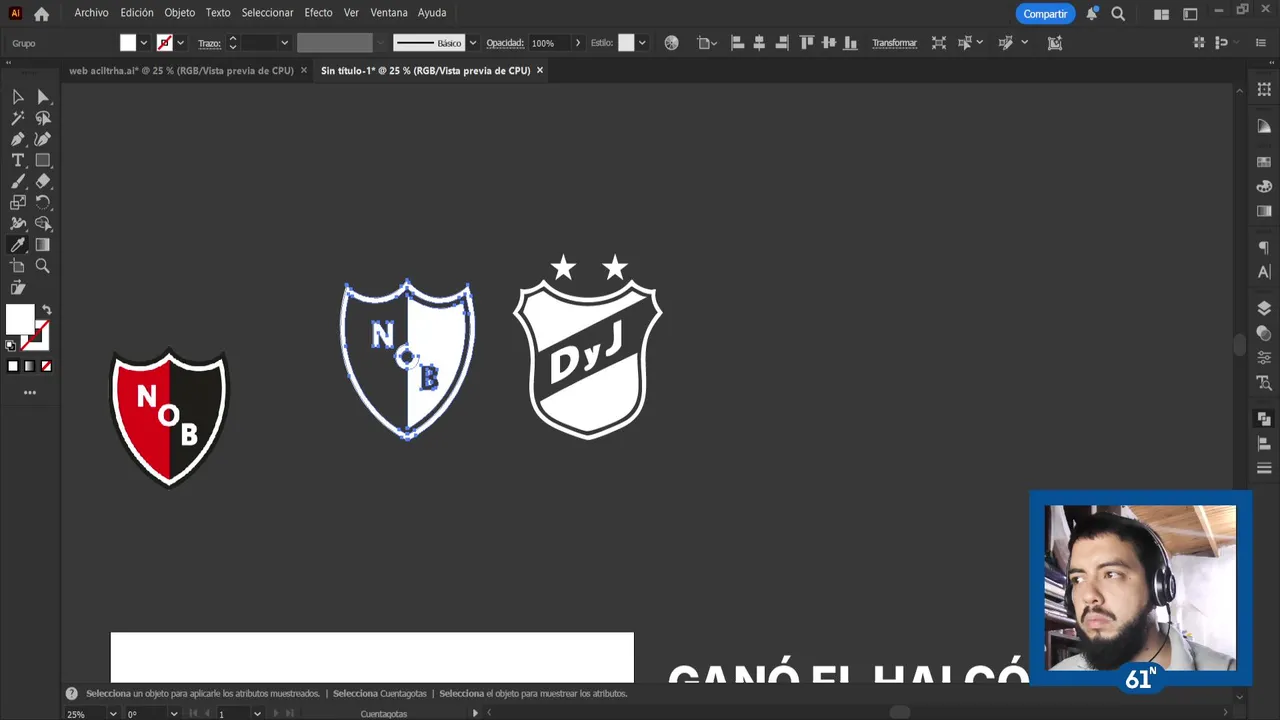
Task: Select the Gradient tool
Action: click(43, 245)
